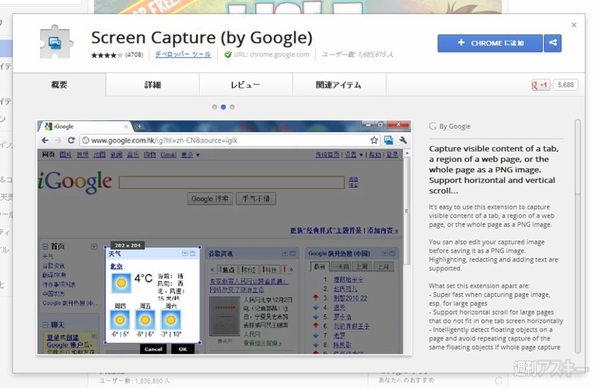Click the 手气不错 button in screenshot

[x=256, y=199]
